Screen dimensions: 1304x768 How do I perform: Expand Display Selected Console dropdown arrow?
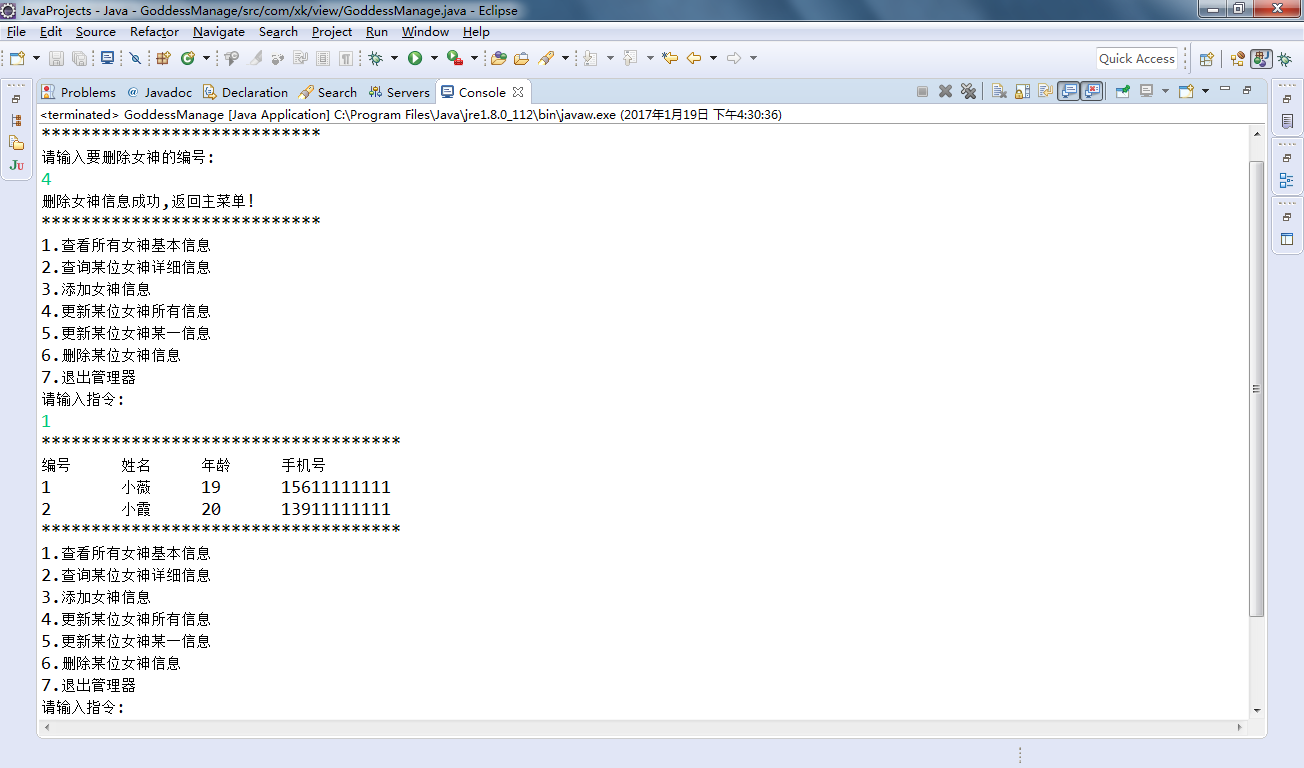pyautogui.click(x=1166, y=91)
